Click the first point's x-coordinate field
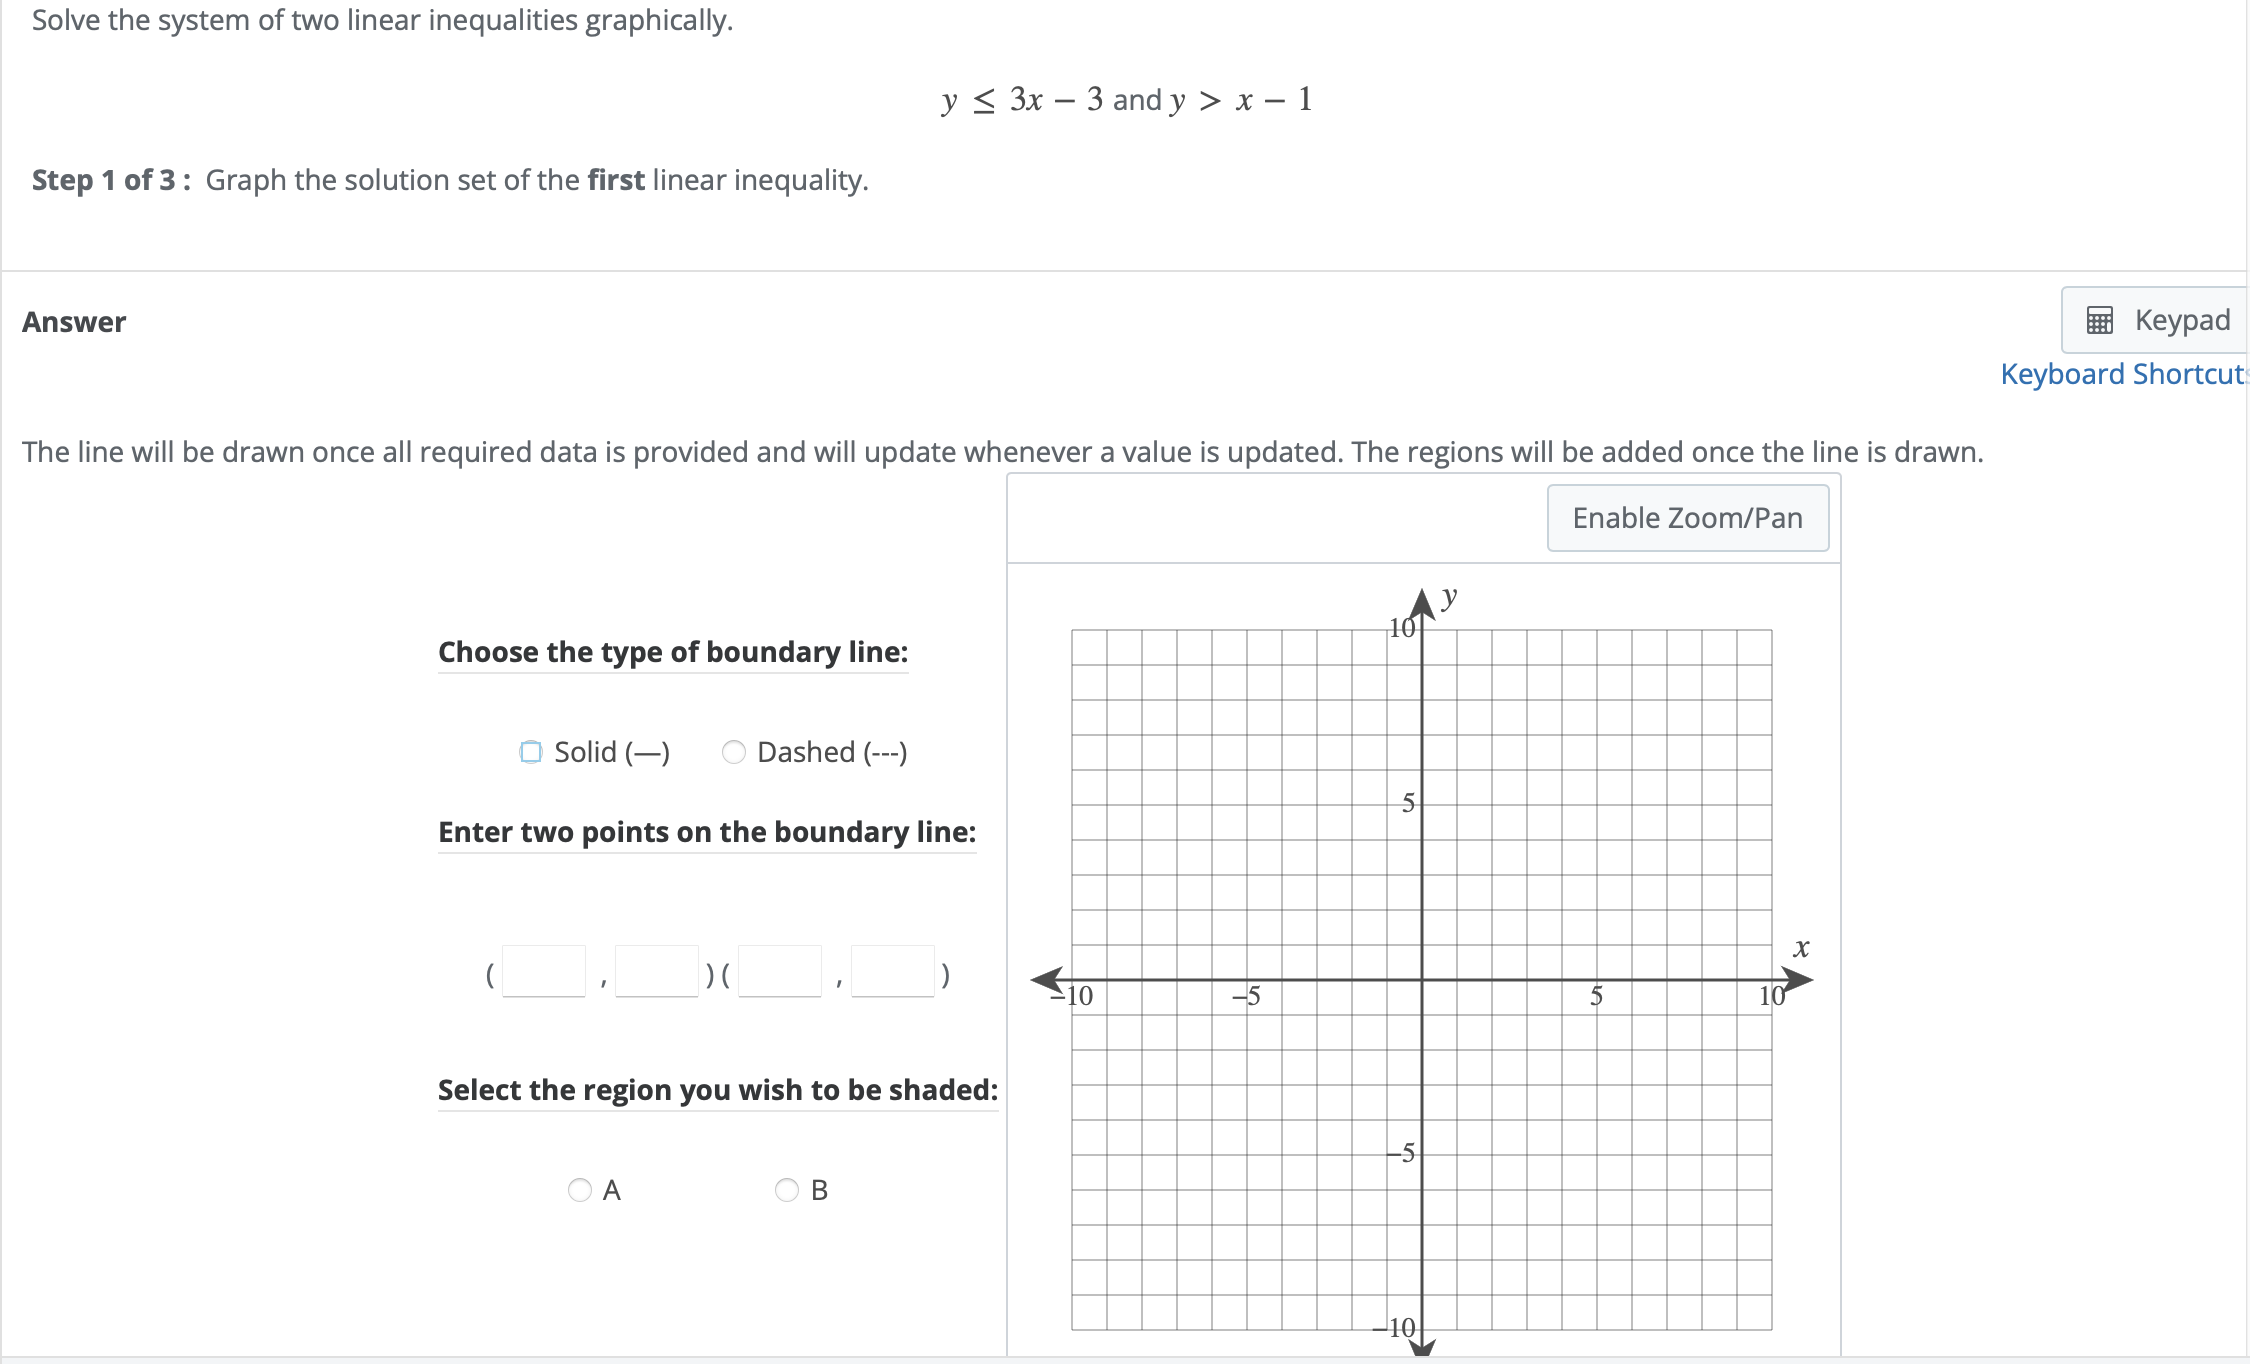 click(x=542, y=970)
